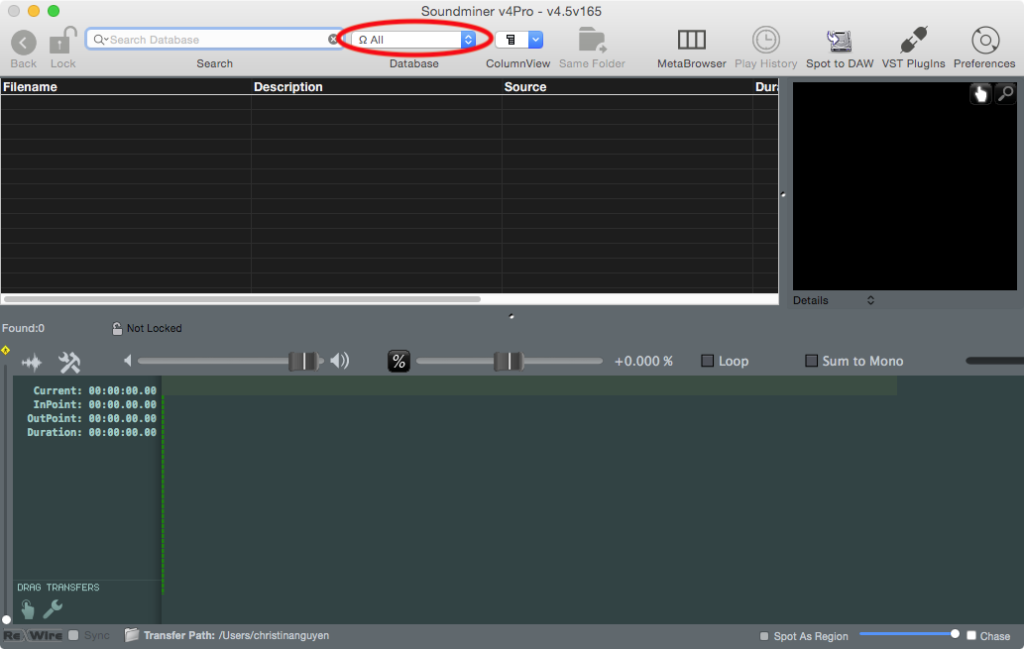This screenshot has width=1024, height=649.
Task: Clear the search field with the X
Action: tap(333, 39)
